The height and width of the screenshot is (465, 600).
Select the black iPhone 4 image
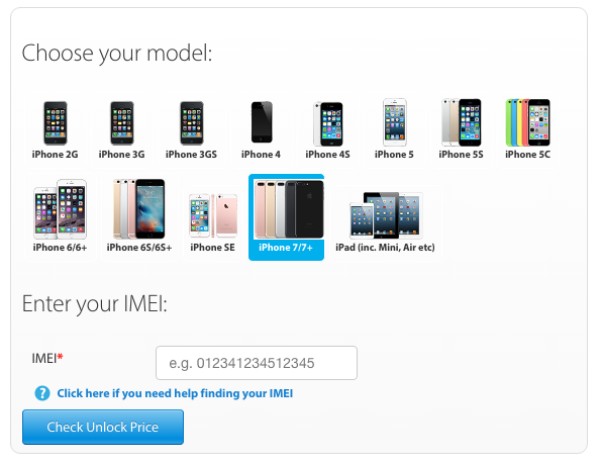click(x=262, y=122)
